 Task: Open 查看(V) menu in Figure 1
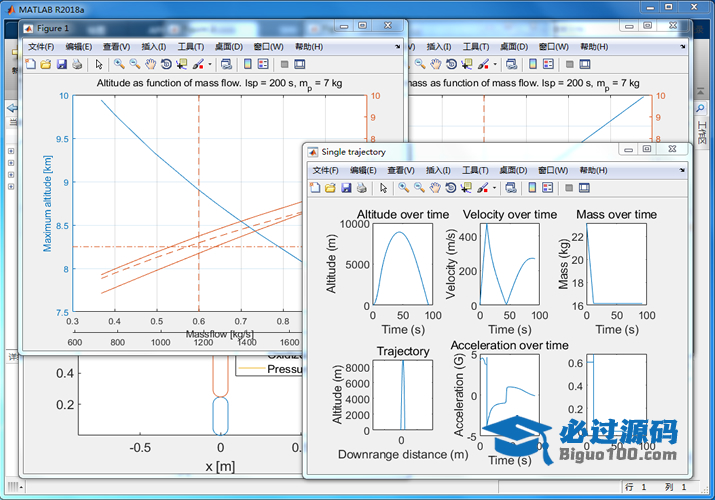pos(116,47)
